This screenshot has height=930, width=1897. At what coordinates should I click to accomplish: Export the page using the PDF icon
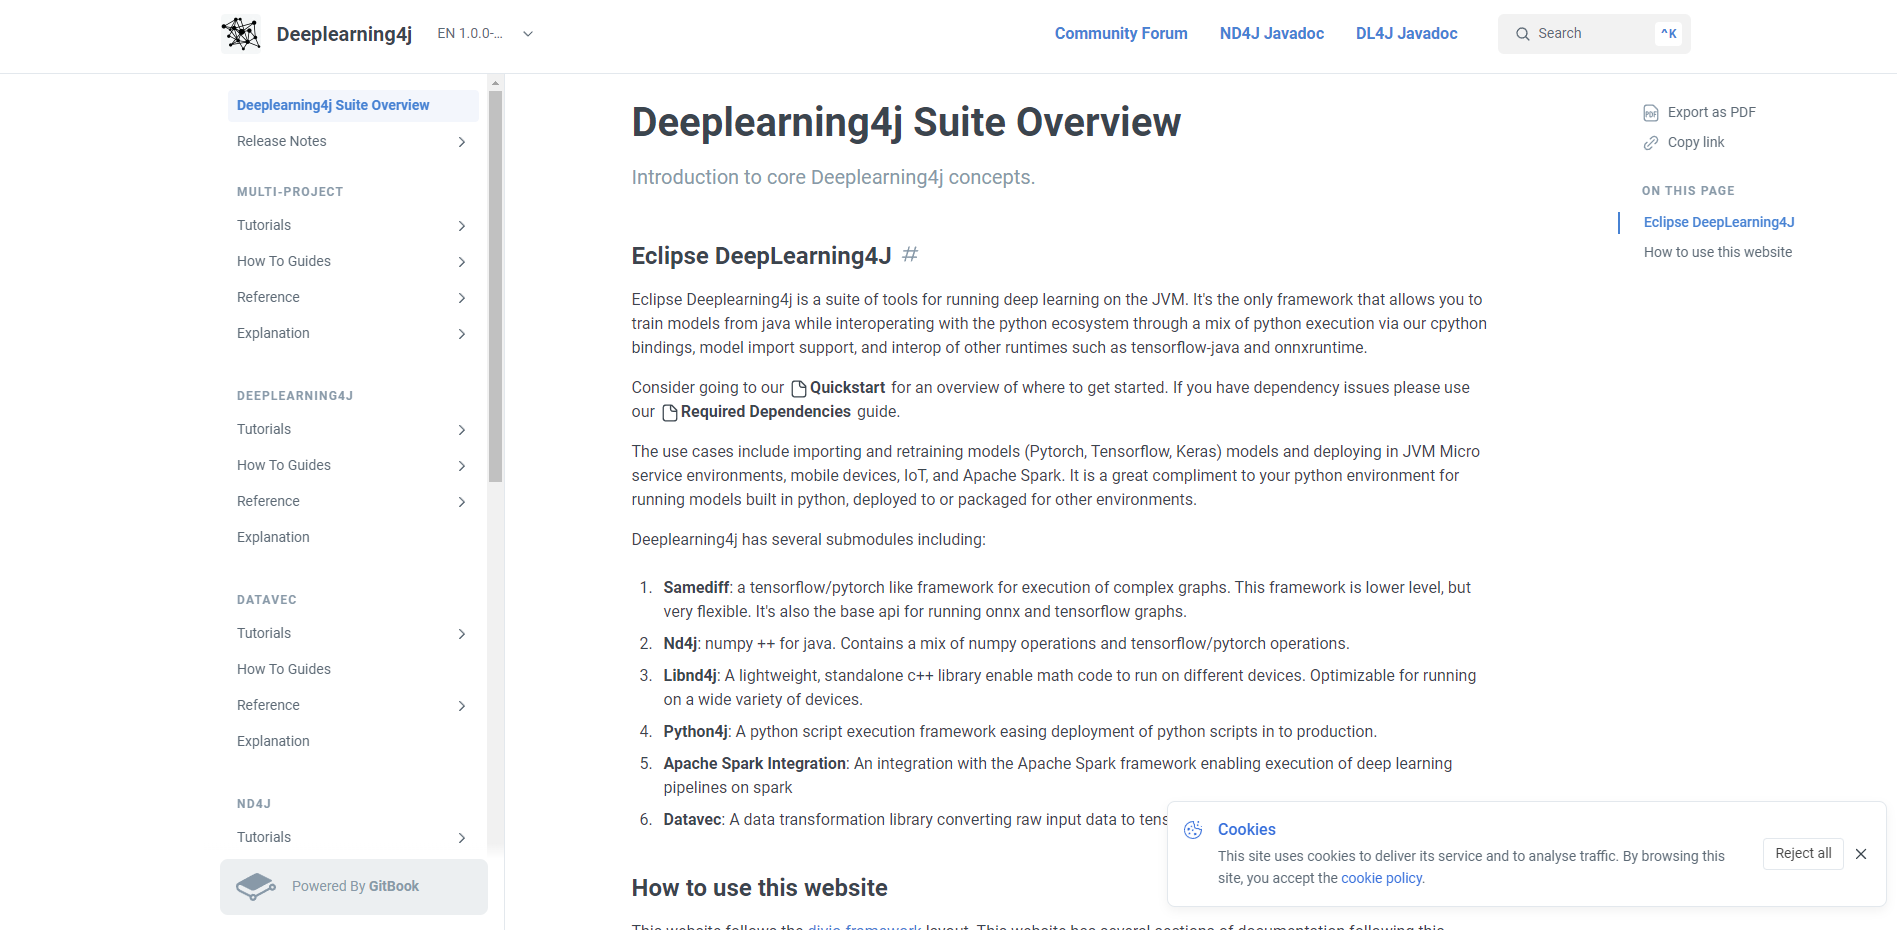[1651, 112]
